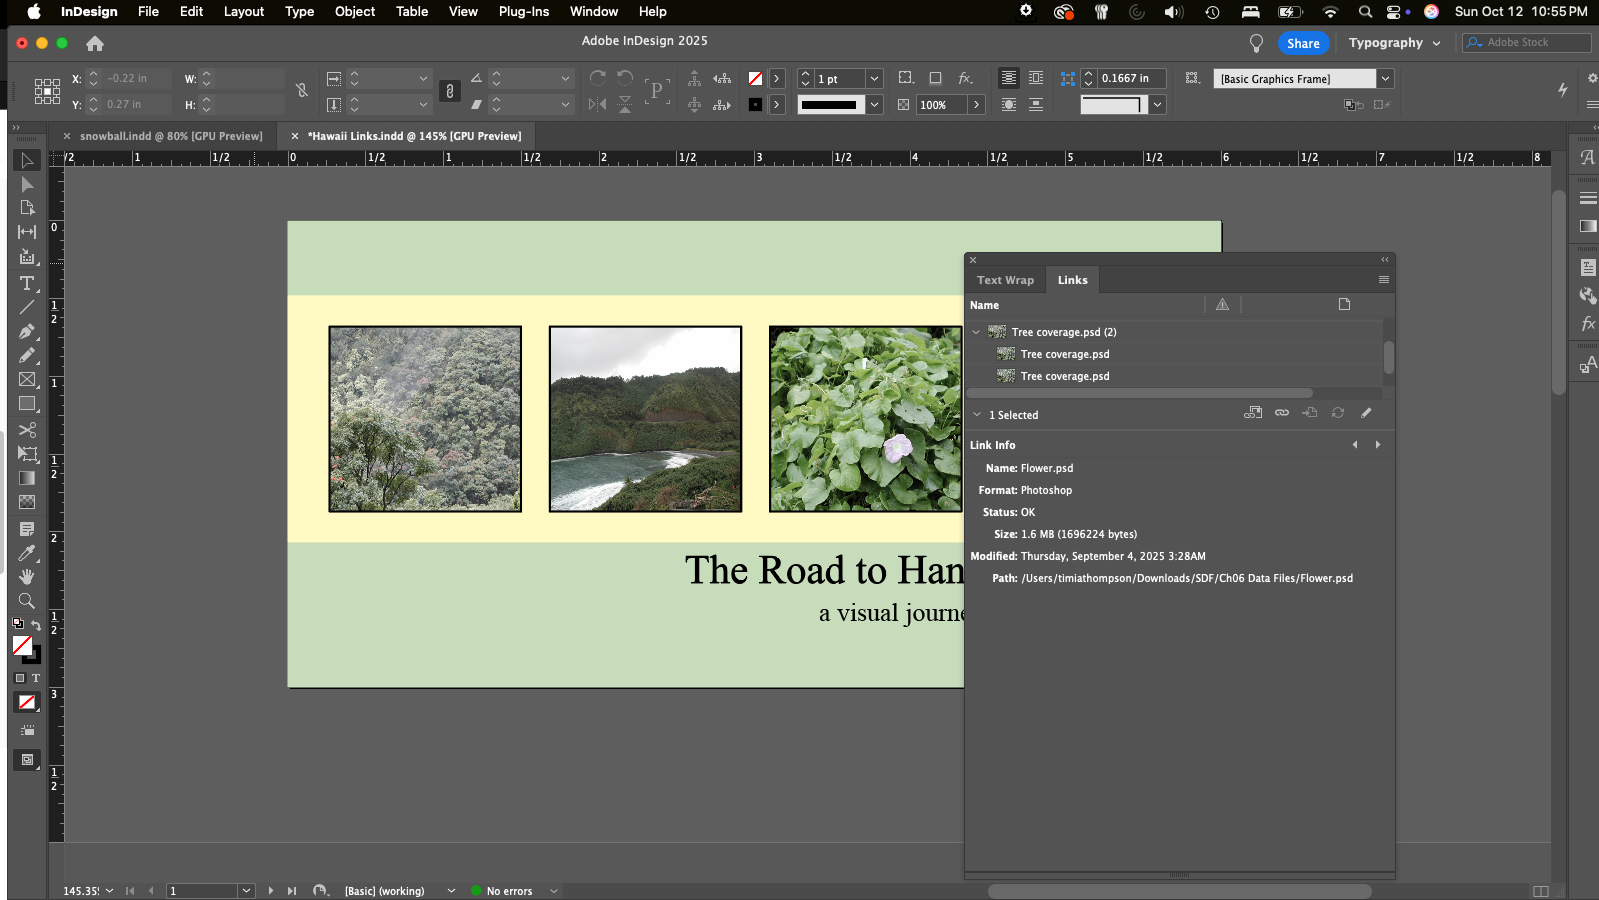1599x900 pixels.
Task: Select the Pen tool in toolbox
Action: point(27,331)
